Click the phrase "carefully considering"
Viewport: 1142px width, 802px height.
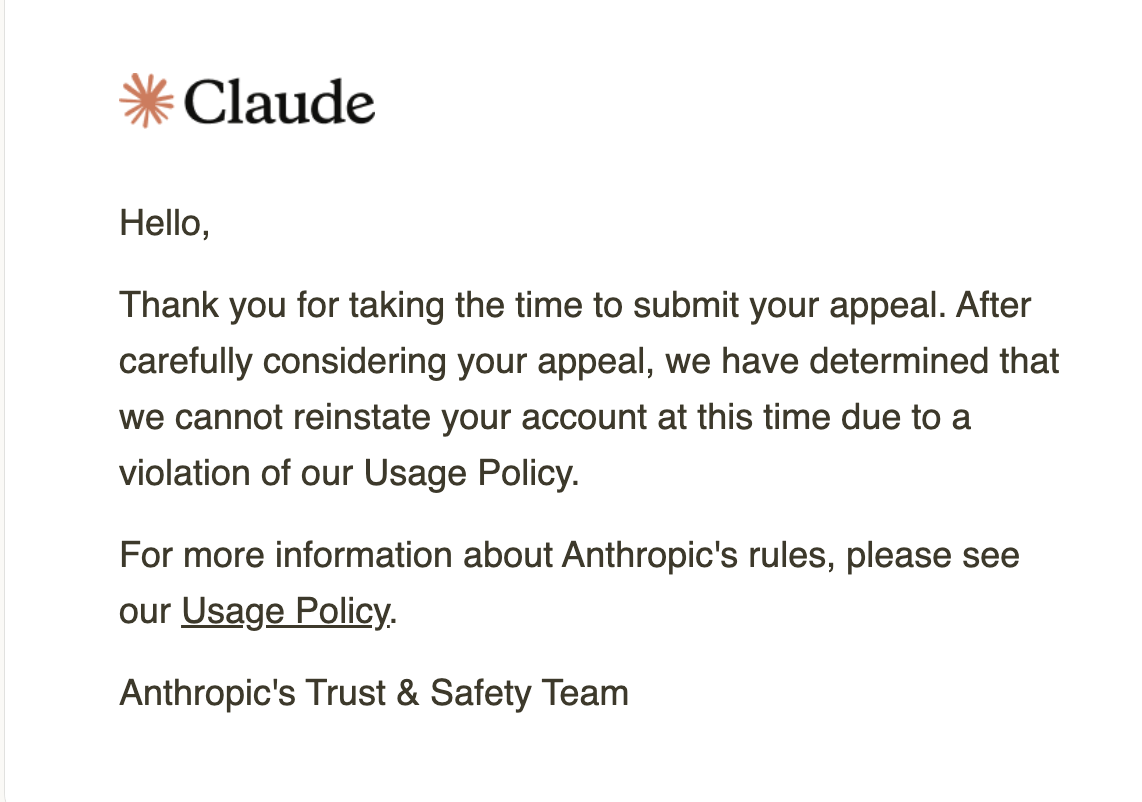point(283,361)
